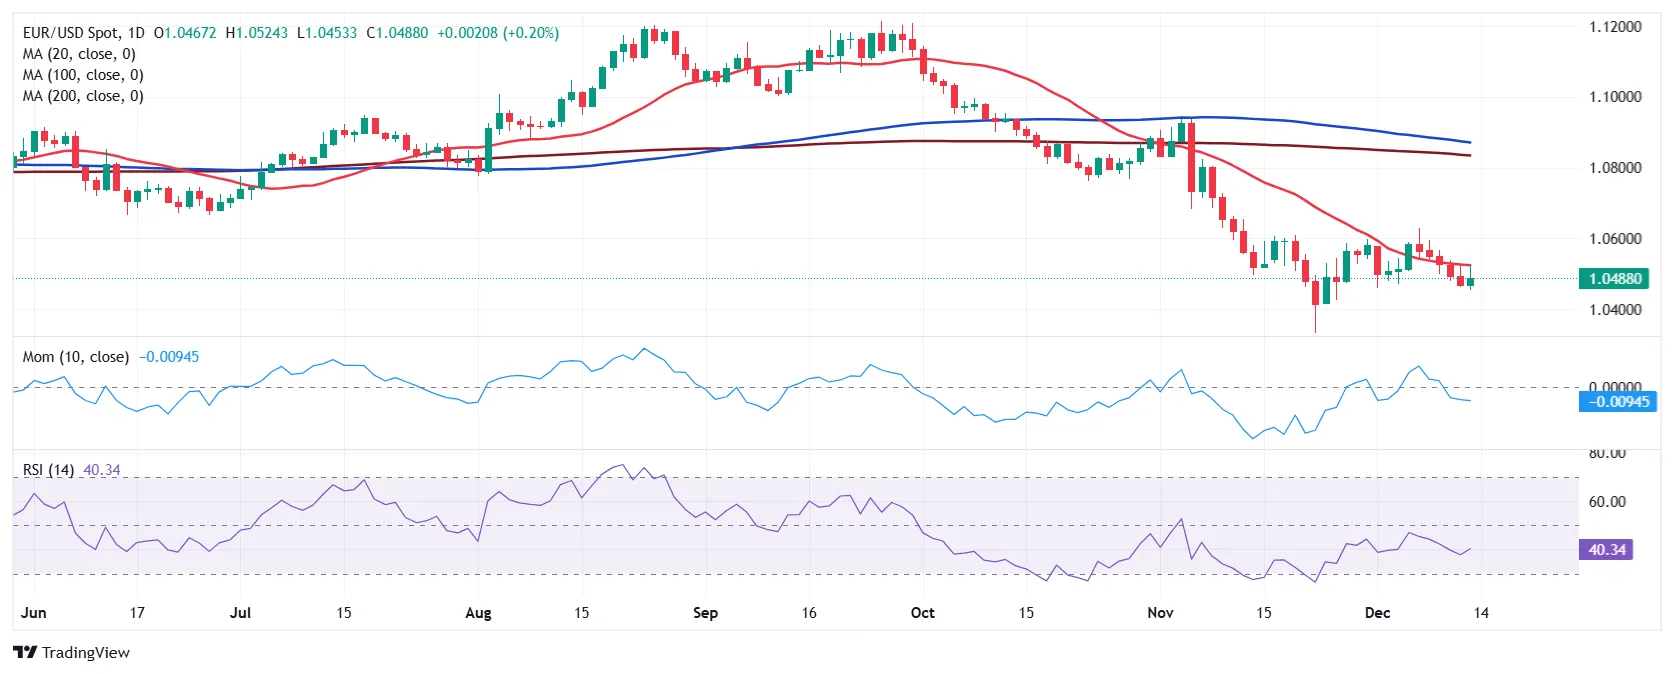The image size is (1674, 674).
Task: Click the open price value O1.04672
Action: tap(185, 33)
